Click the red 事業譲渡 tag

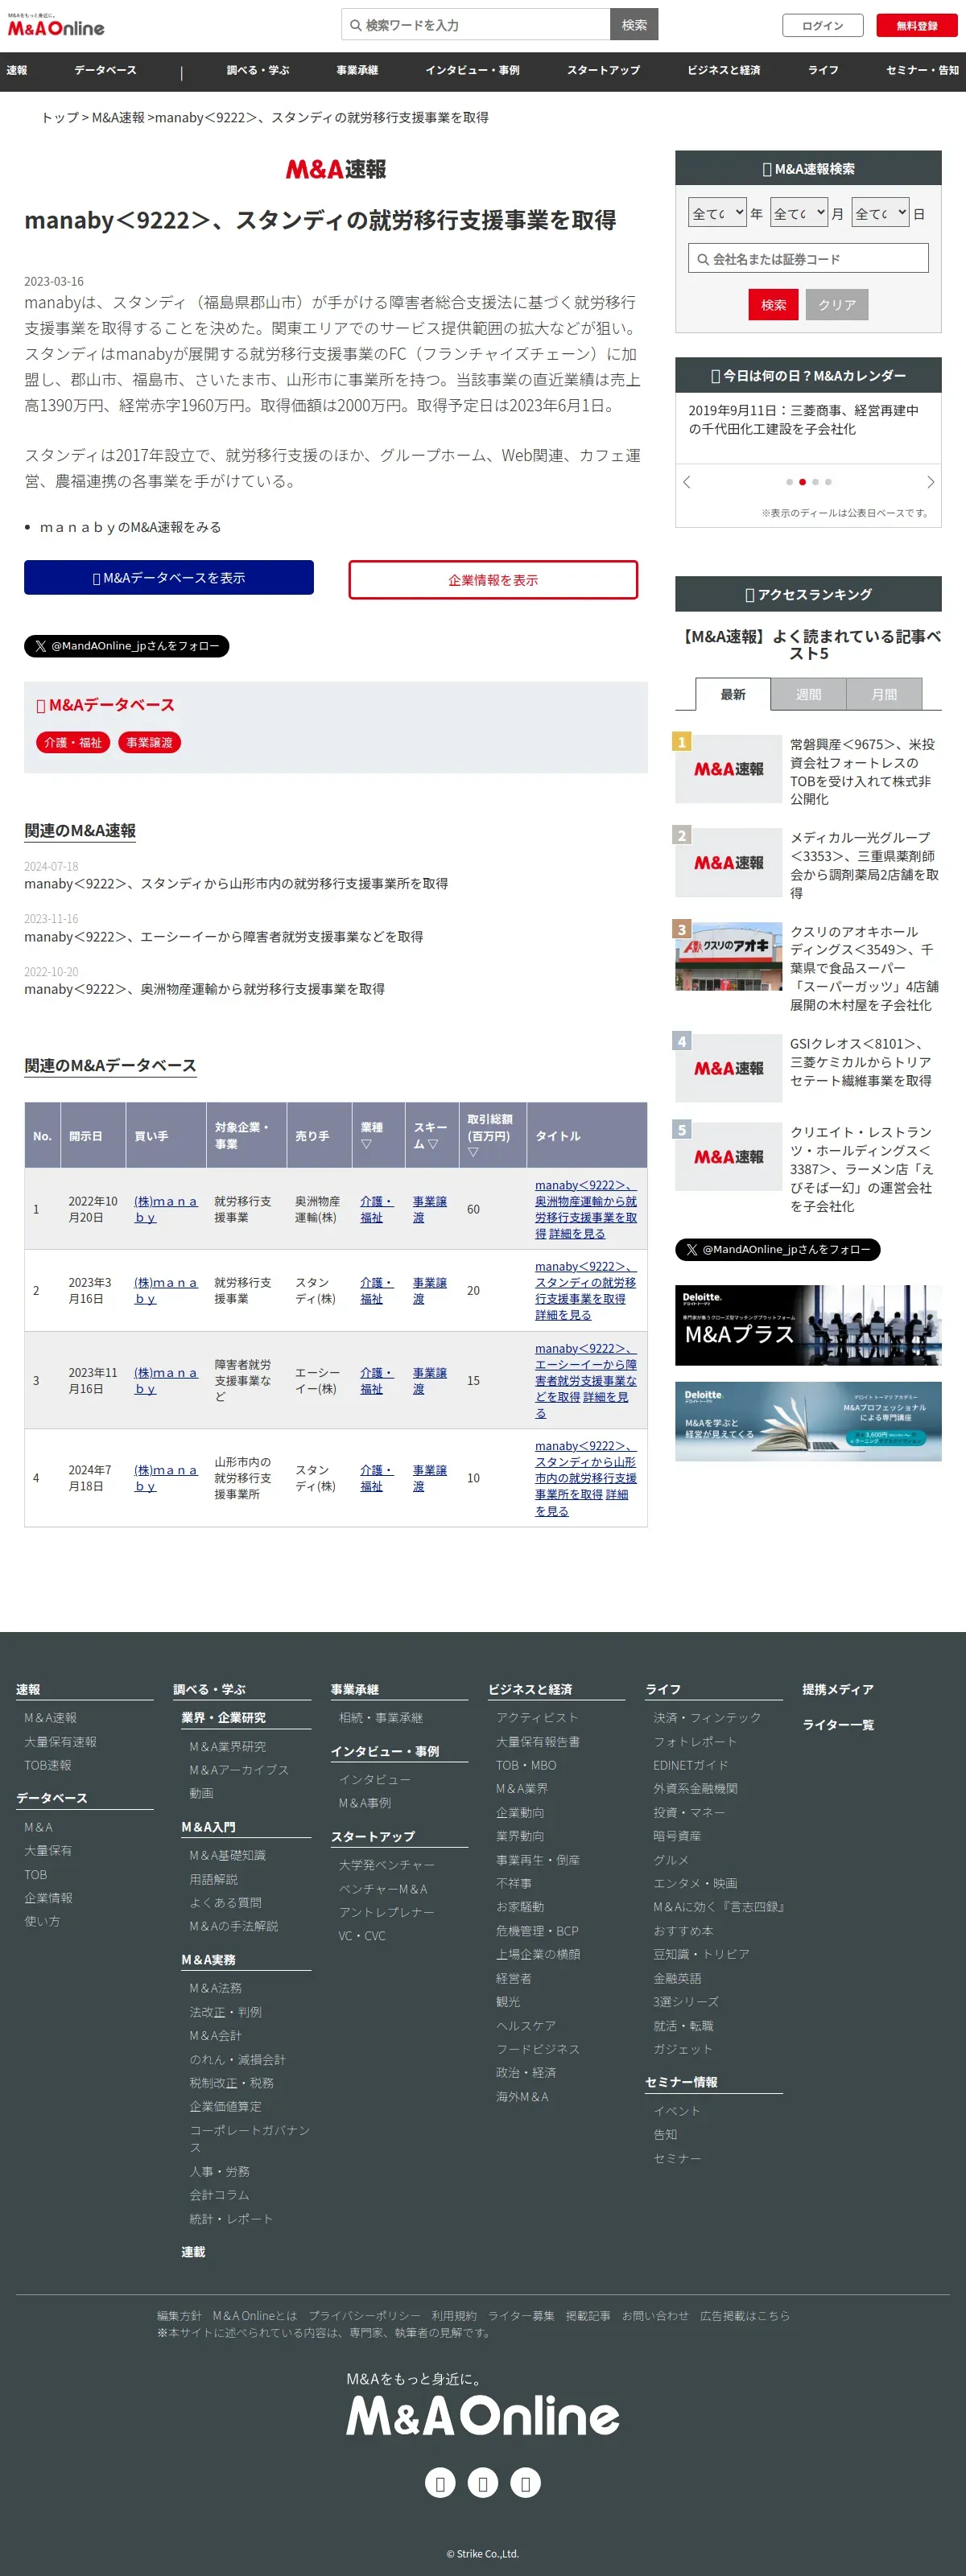pos(149,743)
